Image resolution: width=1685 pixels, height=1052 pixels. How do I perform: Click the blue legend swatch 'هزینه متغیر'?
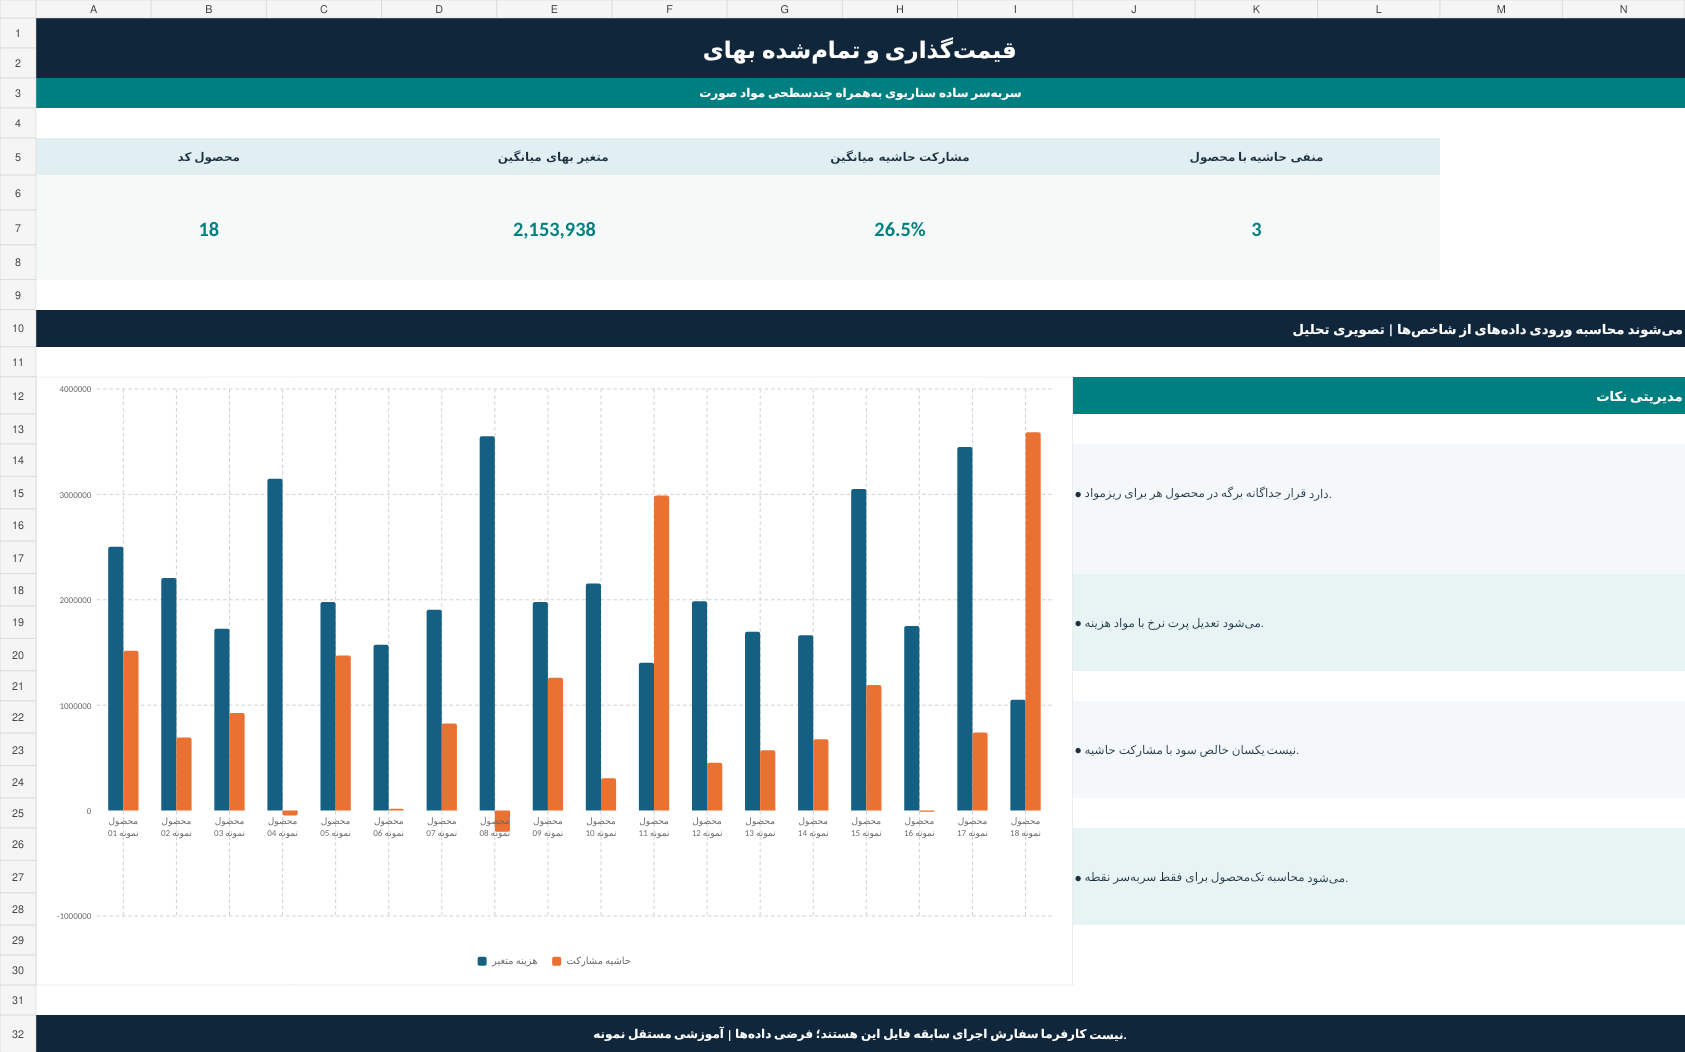[x=482, y=961]
